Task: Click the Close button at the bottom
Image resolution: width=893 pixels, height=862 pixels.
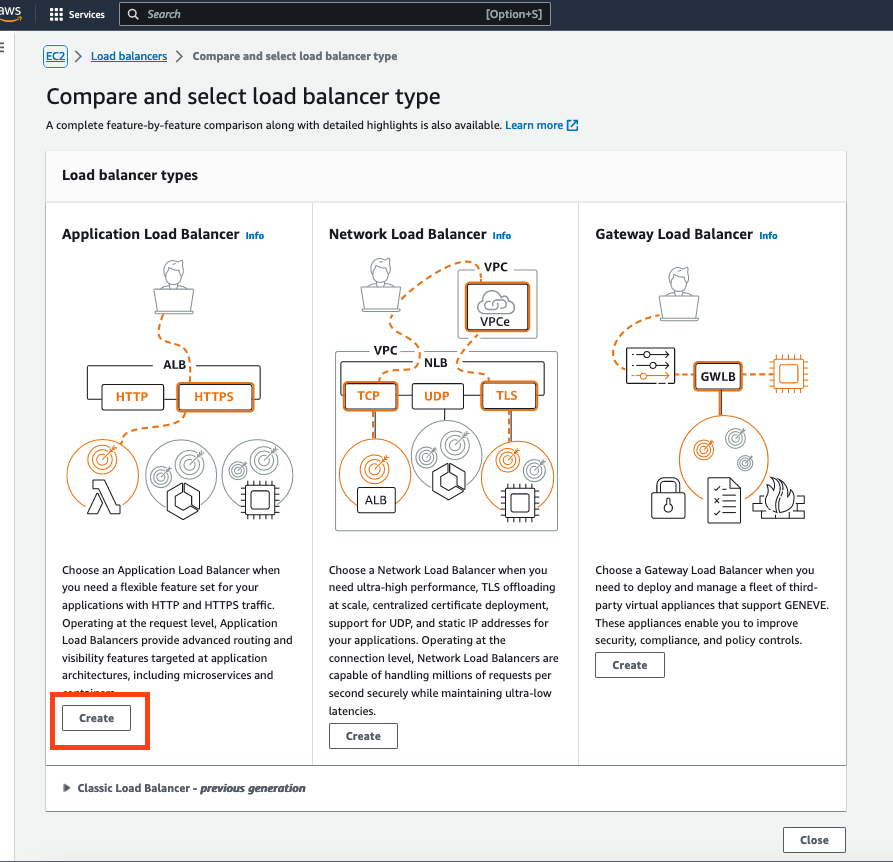Action: pyautogui.click(x=814, y=839)
